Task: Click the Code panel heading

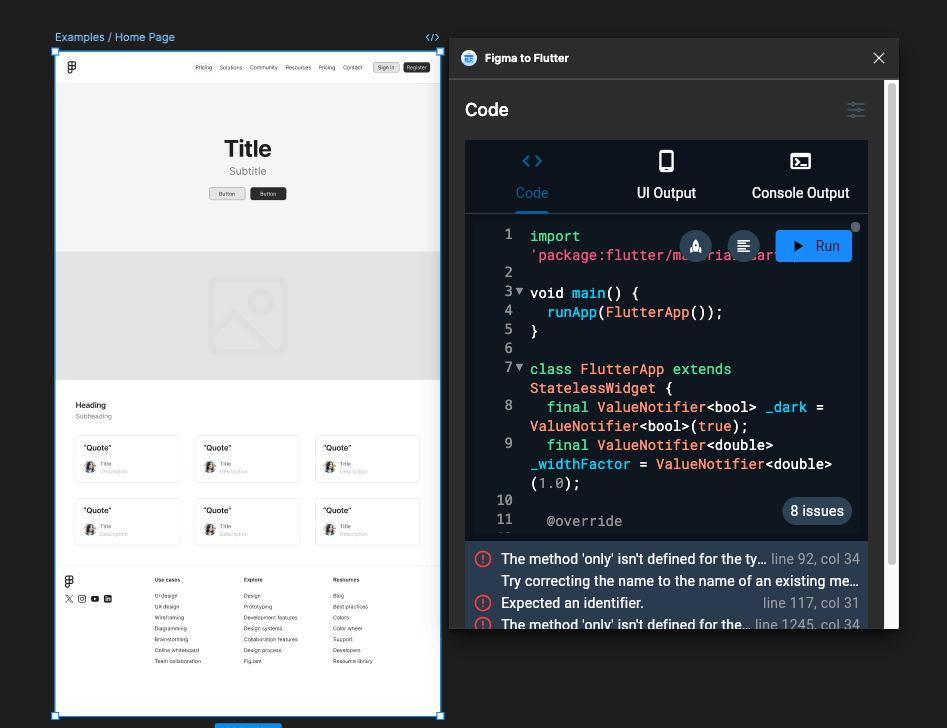Action: coord(487,110)
